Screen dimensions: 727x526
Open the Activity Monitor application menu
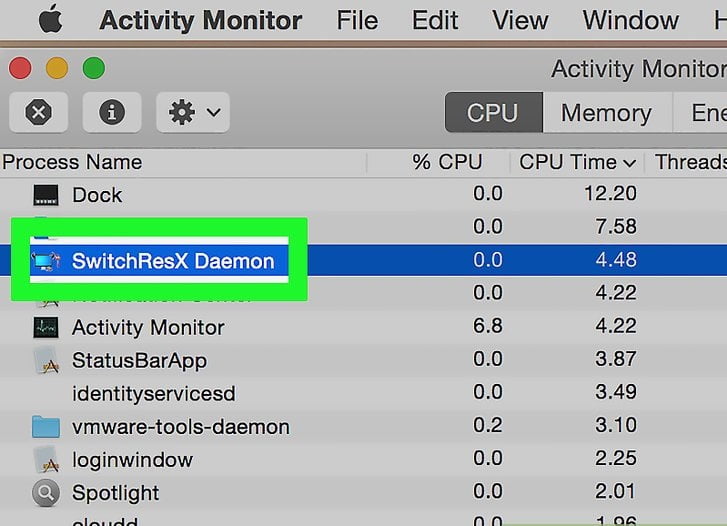[201, 20]
